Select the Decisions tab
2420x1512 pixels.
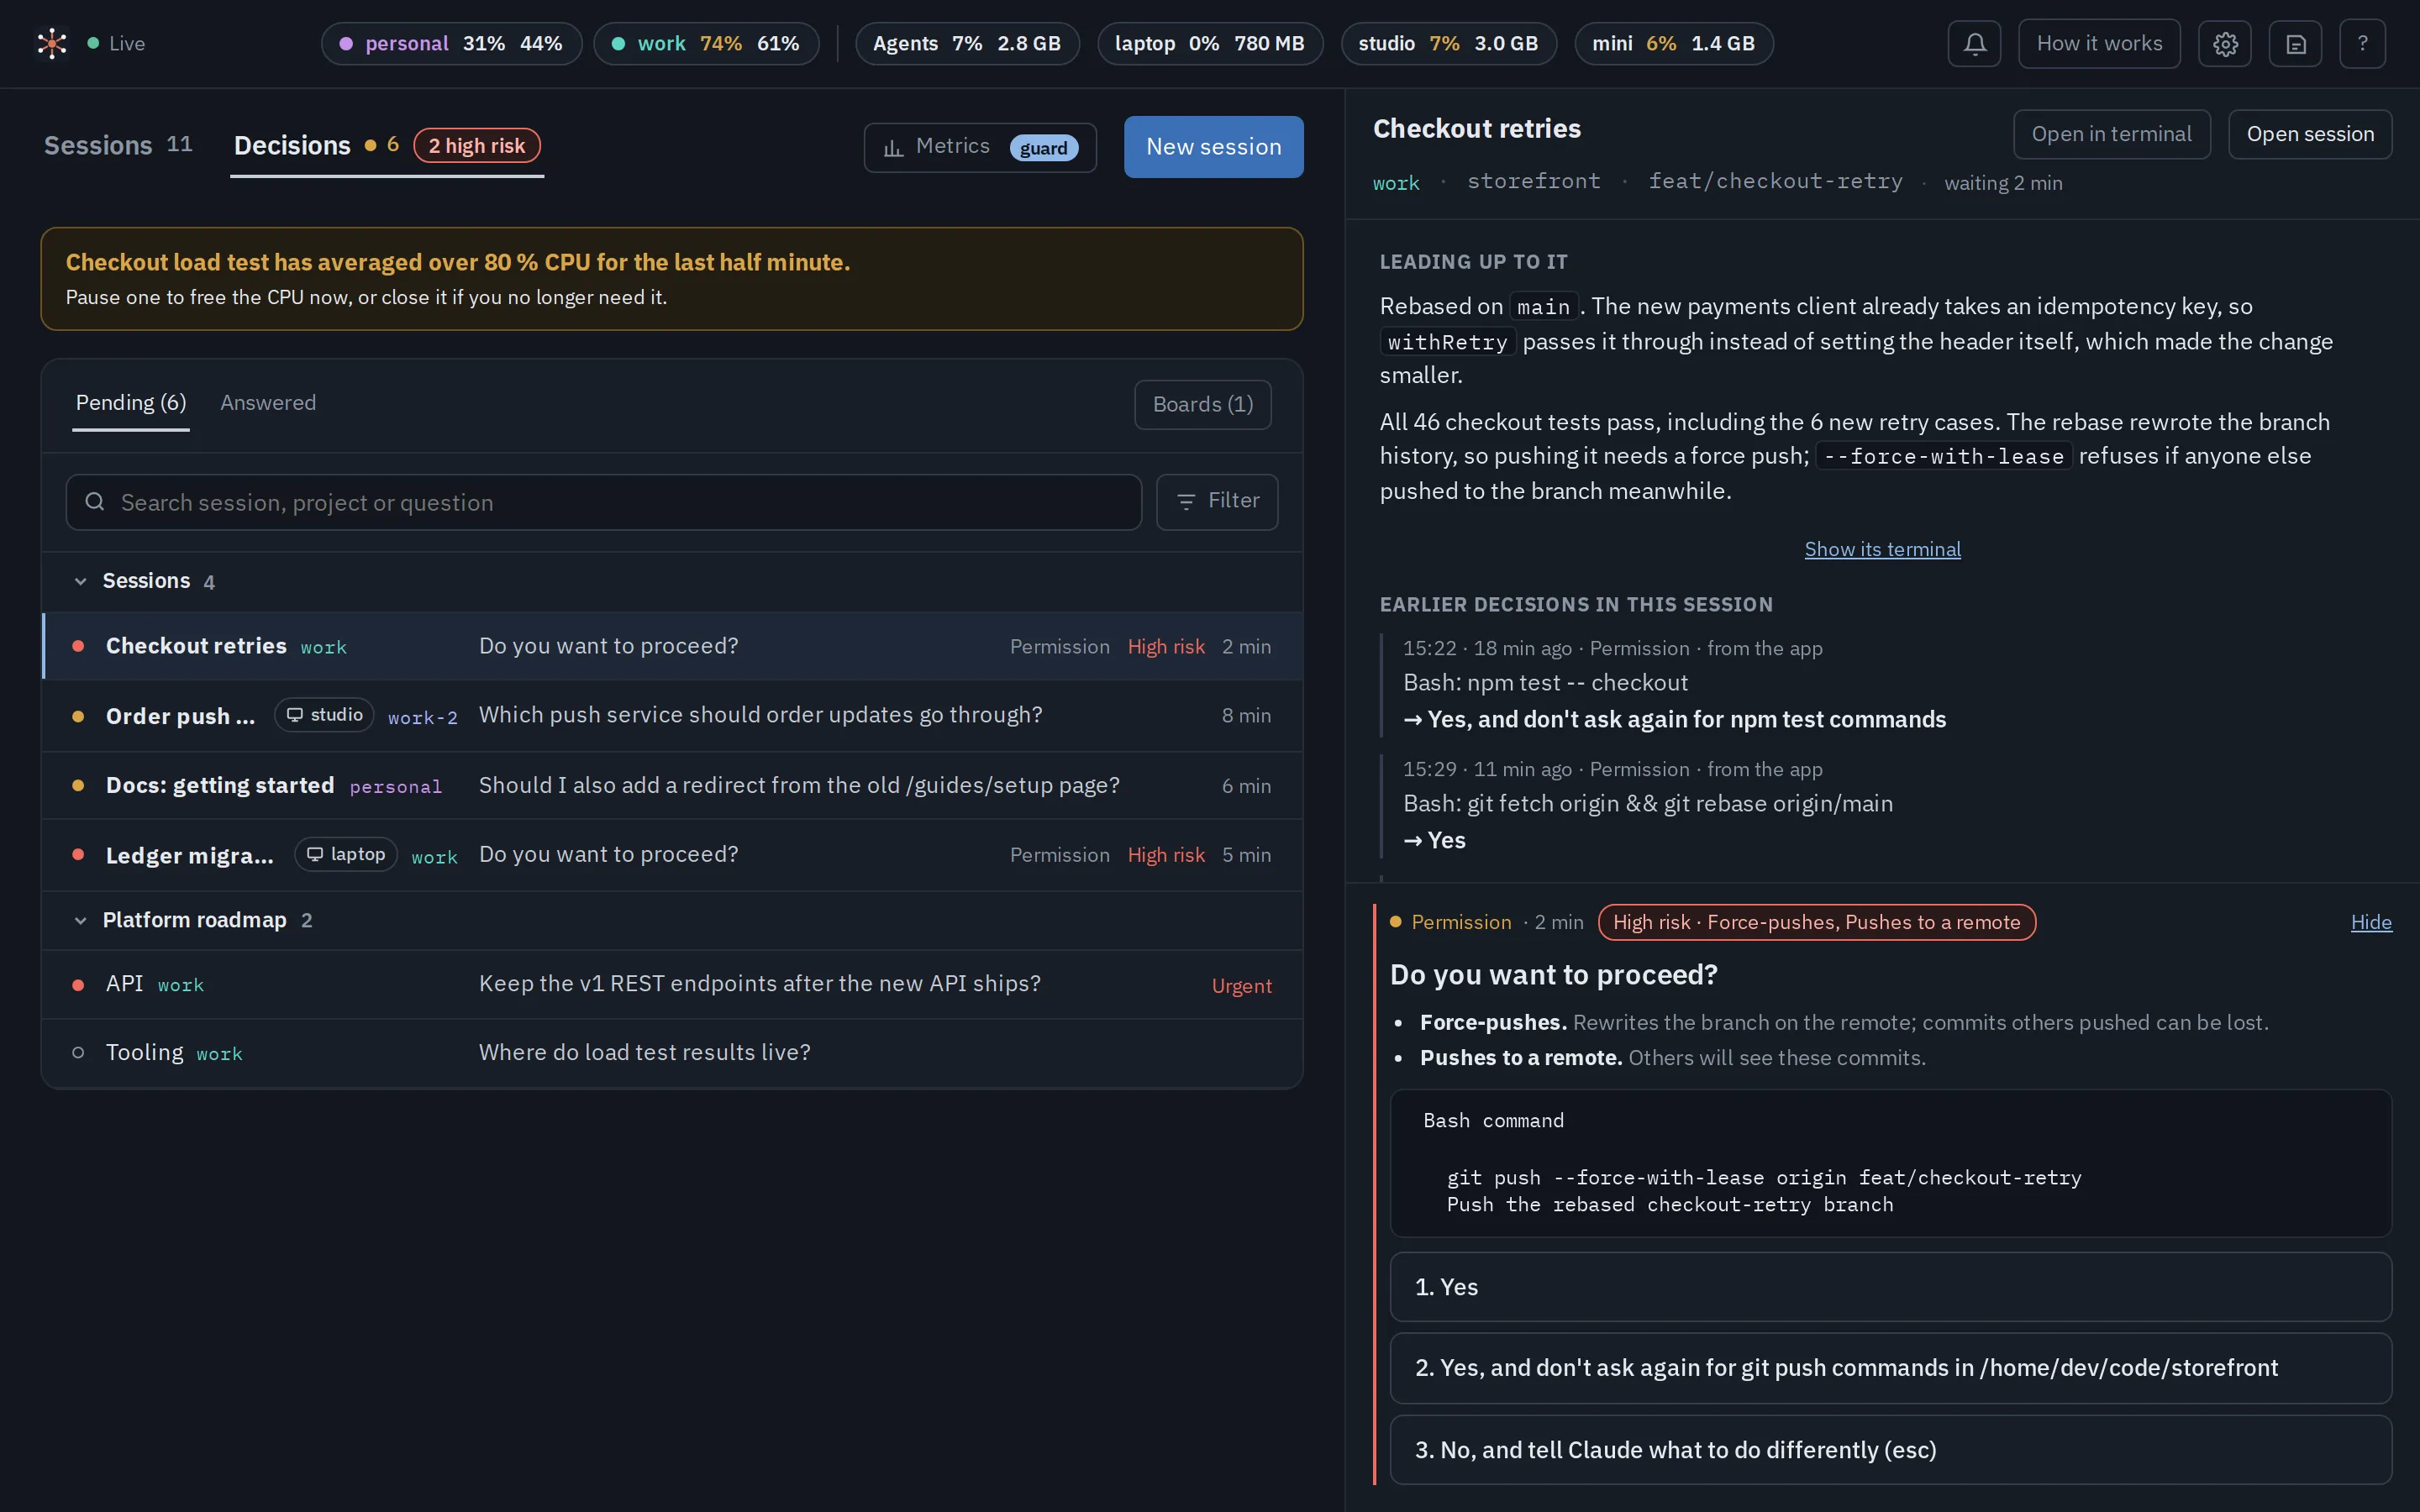387,147
